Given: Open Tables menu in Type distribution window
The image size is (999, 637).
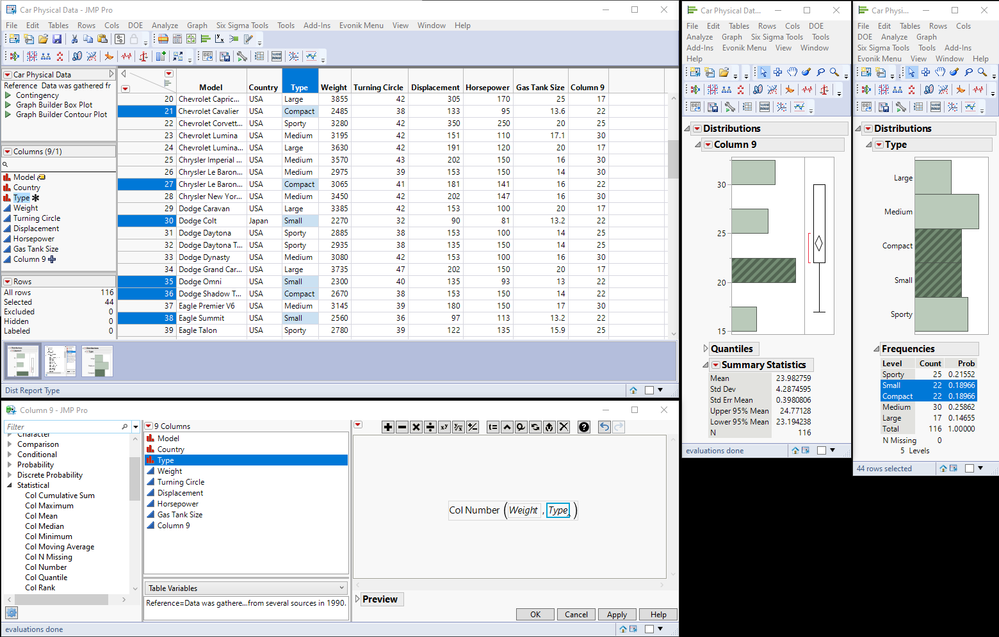Looking at the screenshot, I should coord(910,26).
